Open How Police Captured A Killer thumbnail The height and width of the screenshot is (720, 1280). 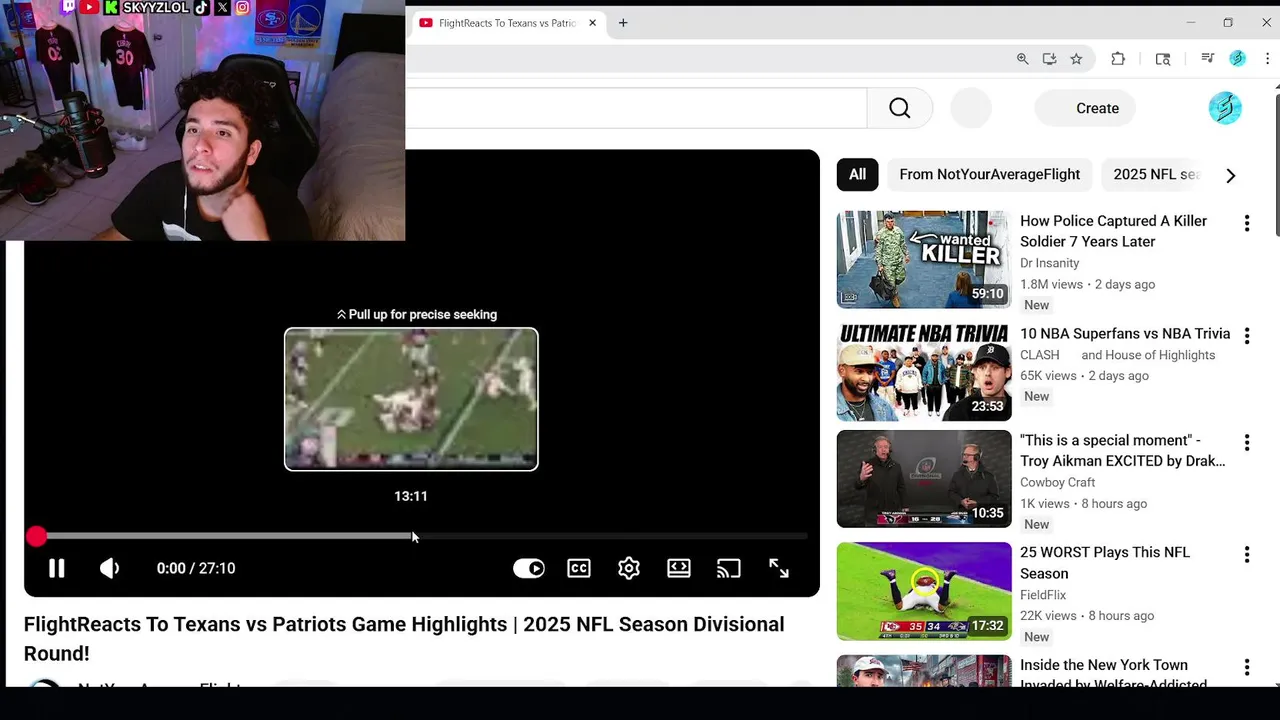(x=924, y=259)
